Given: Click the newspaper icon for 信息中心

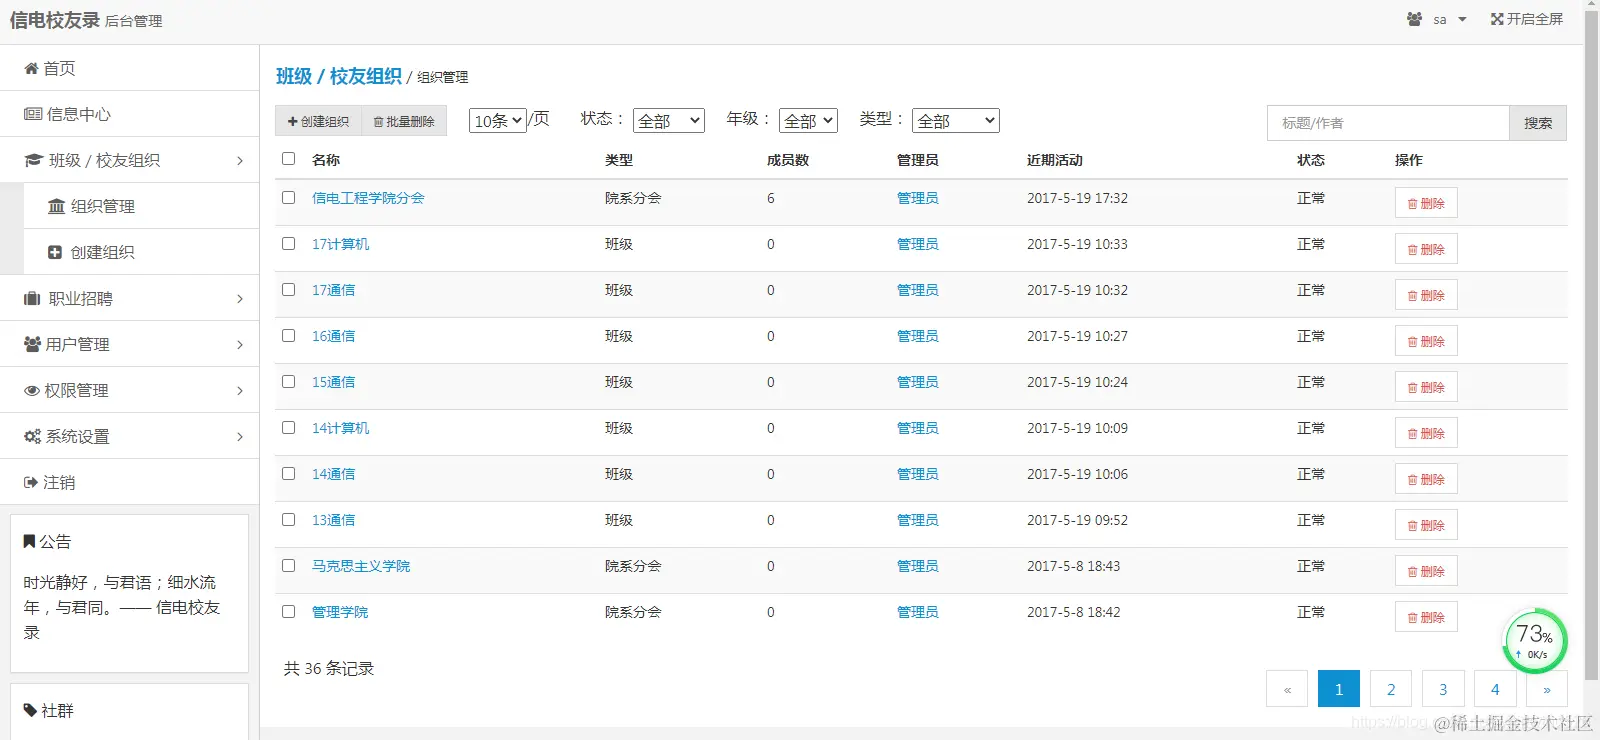Looking at the screenshot, I should 33,114.
